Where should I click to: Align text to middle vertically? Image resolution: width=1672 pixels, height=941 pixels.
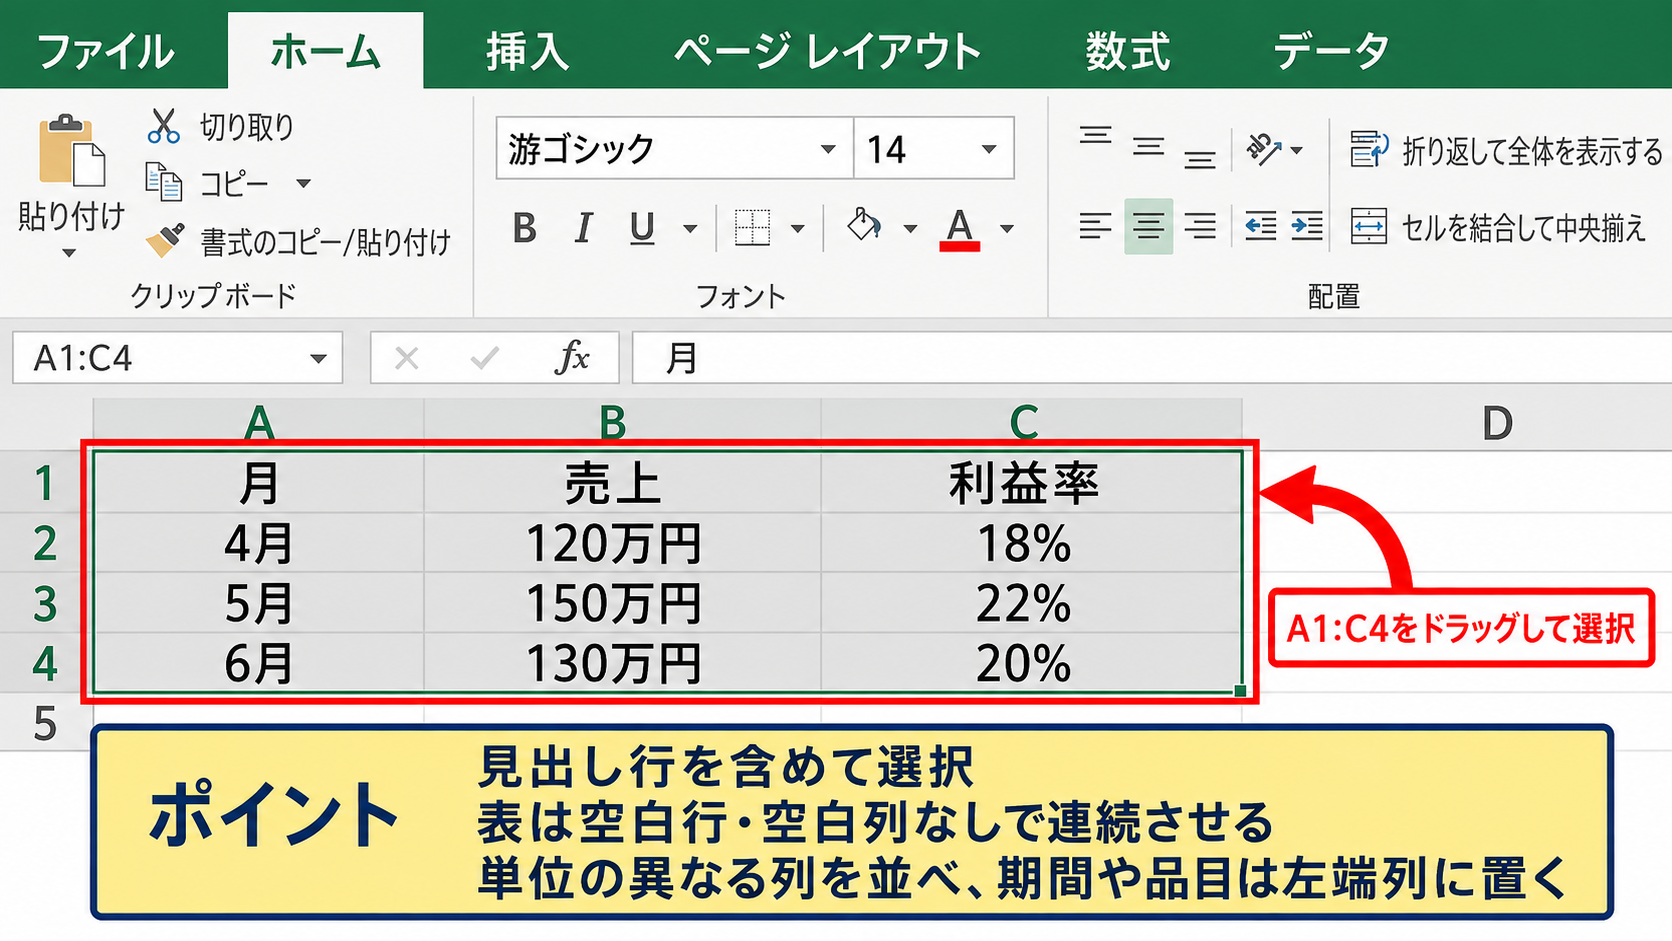1148,148
